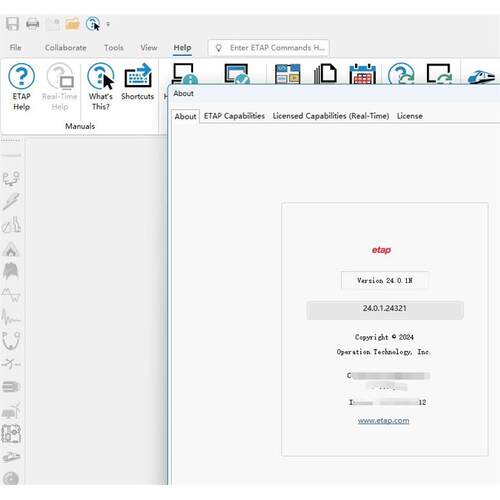Screen dimensions: 500x500
Task: Open ETAP Help from the ribbon
Action: [21, 87]
